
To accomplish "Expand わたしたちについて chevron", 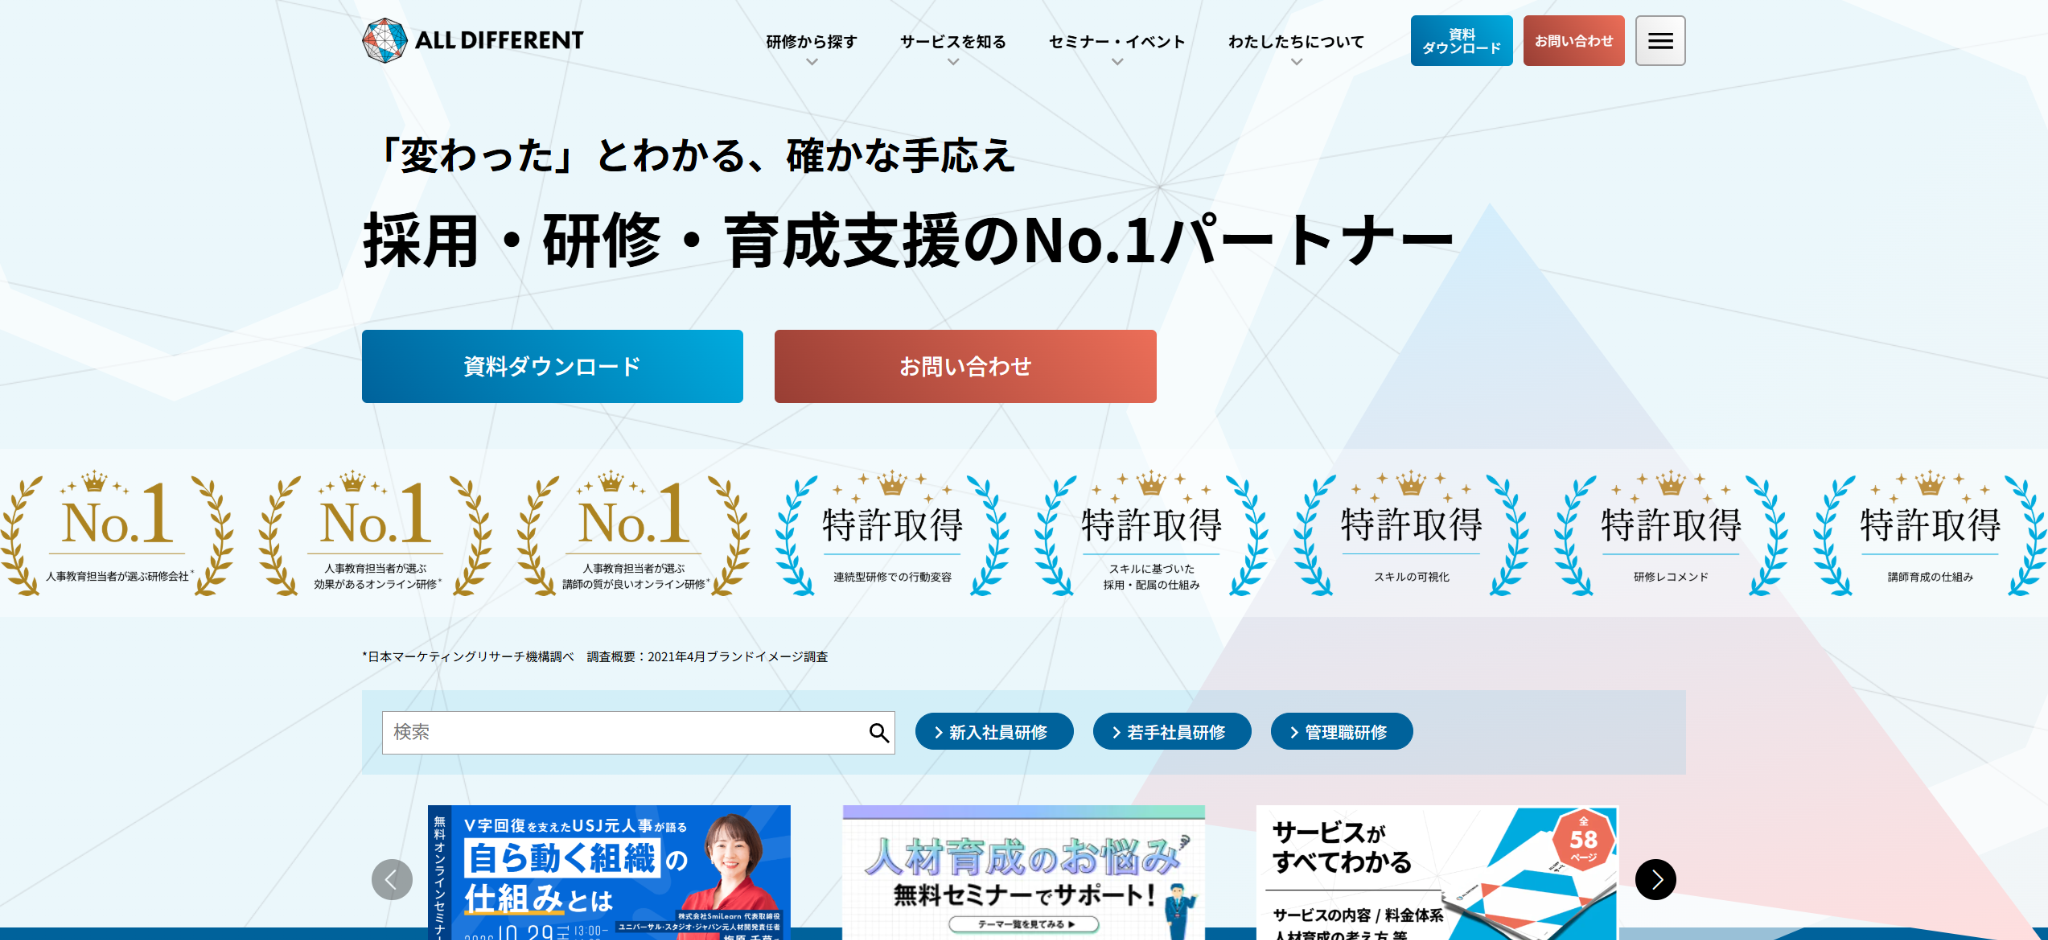I will coord(1296,62).
